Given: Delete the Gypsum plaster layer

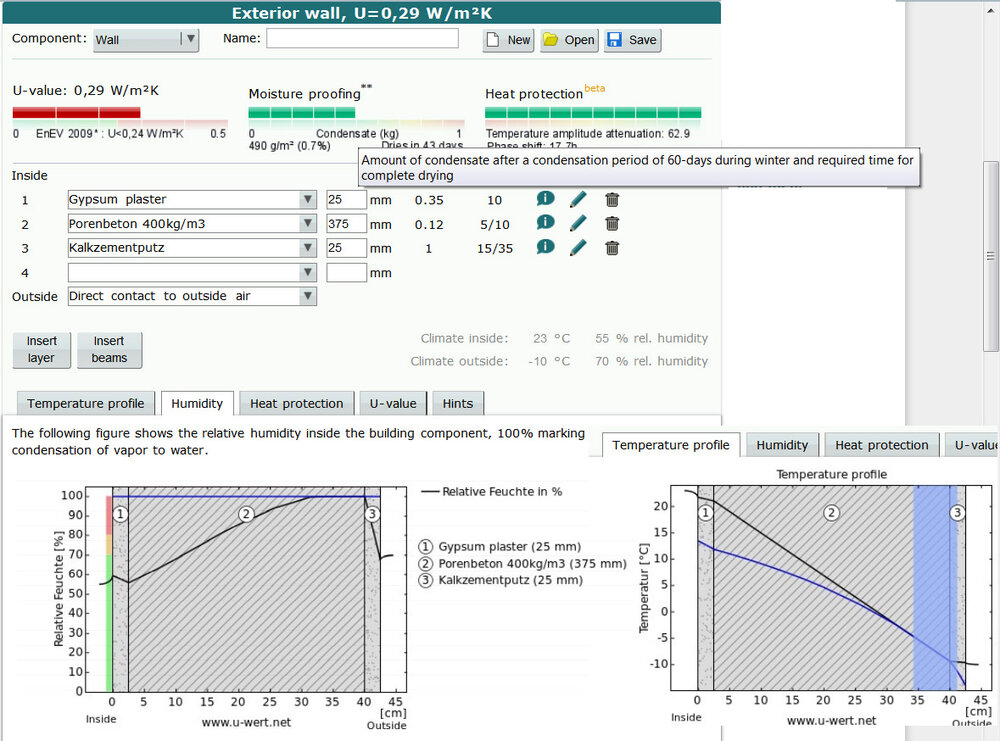Looking at the screenshot, I should click(x=612, y=200).
